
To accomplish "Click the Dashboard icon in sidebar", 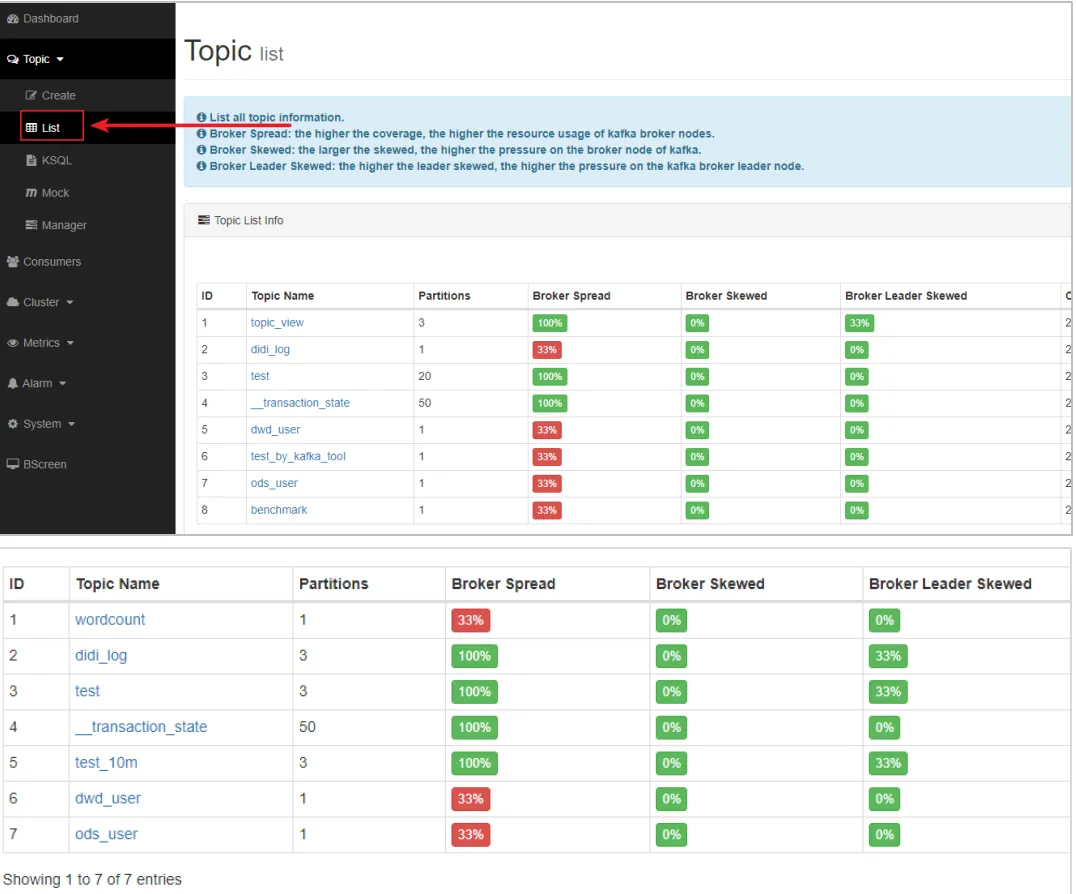I will pyautogui.click(x=12, y=19).
